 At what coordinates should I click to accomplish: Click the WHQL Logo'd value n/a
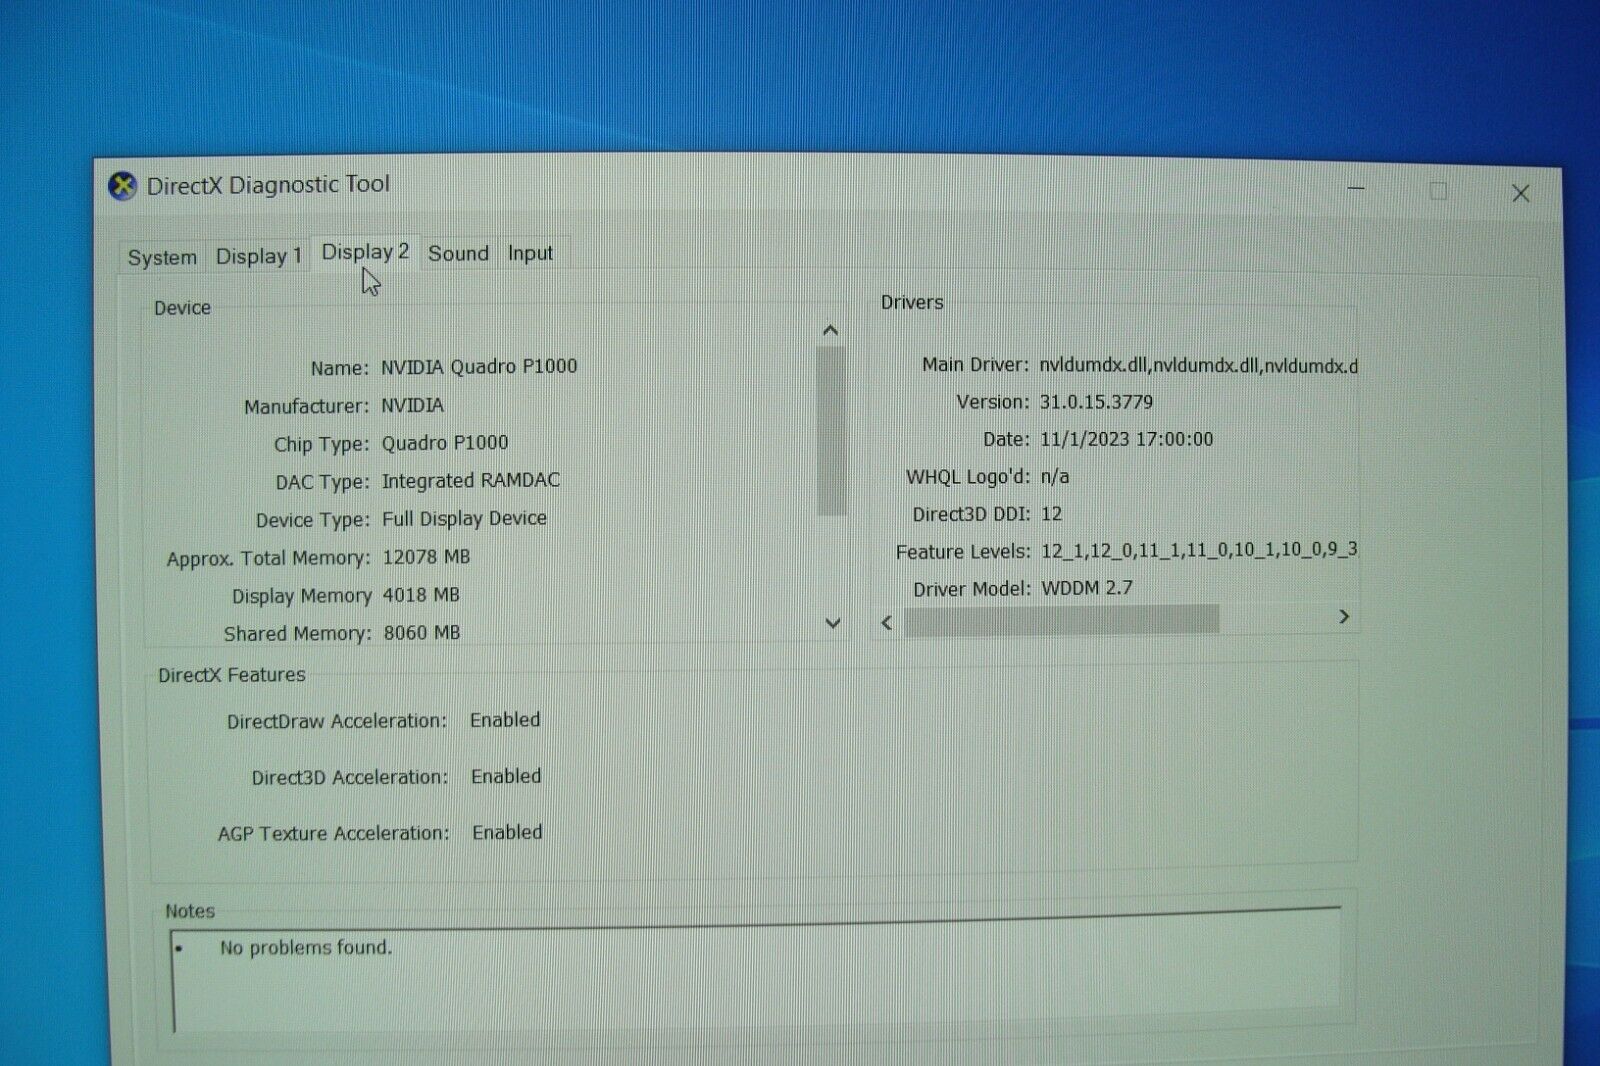point(1055,476)
